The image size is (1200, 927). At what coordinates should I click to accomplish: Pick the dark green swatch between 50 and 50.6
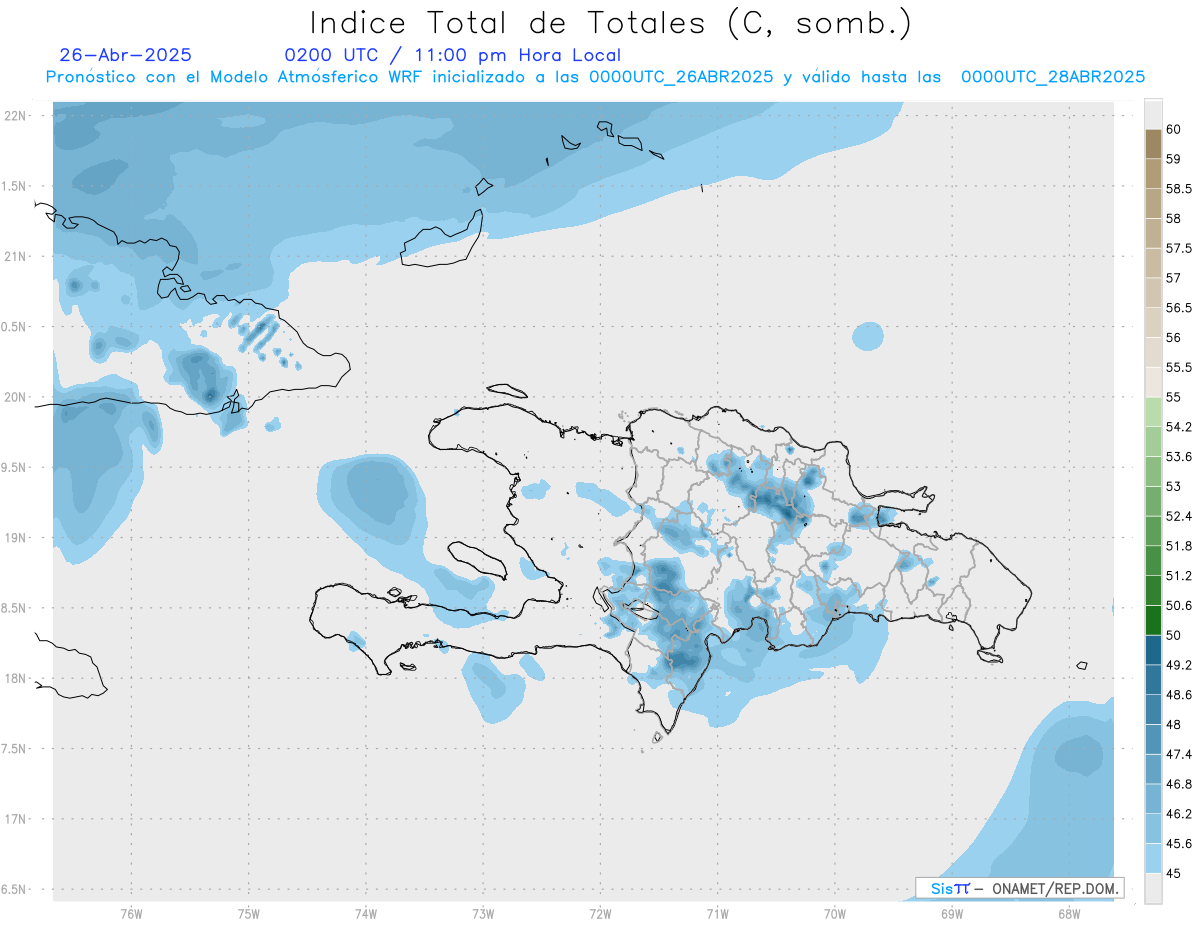[x=1153, y=620]
